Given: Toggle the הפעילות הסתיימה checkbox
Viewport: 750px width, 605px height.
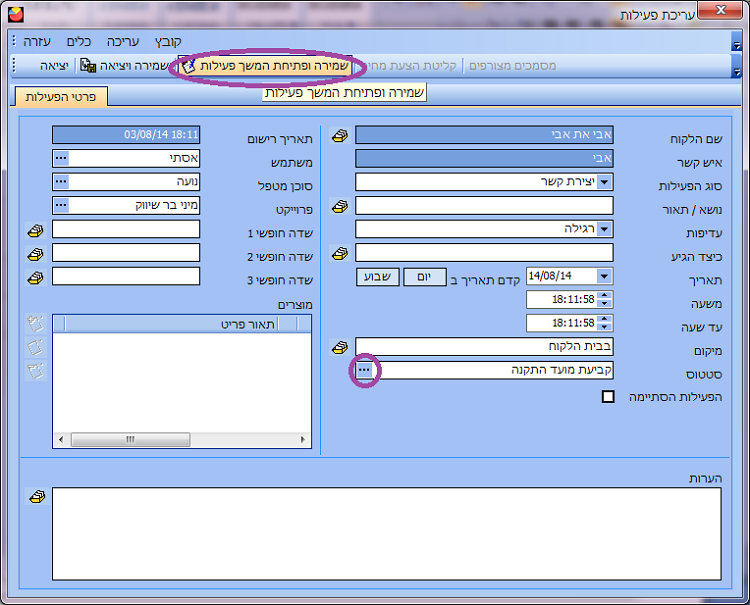Looking at the screenshot, I should 608,397.
